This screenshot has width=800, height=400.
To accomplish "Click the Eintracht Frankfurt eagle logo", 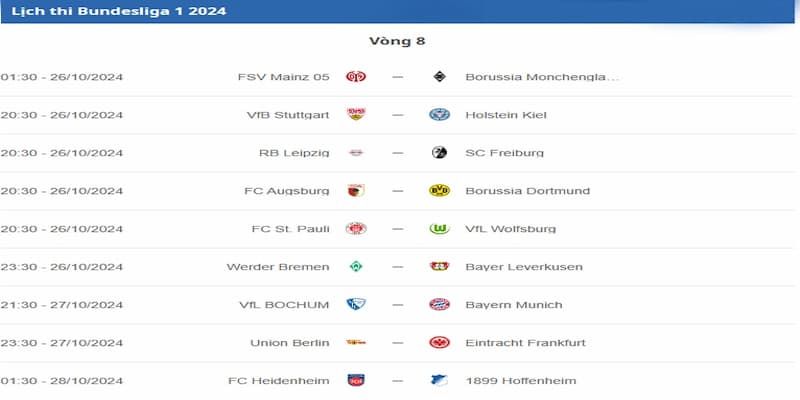I will pyautogui.click(x=438, y=343).
